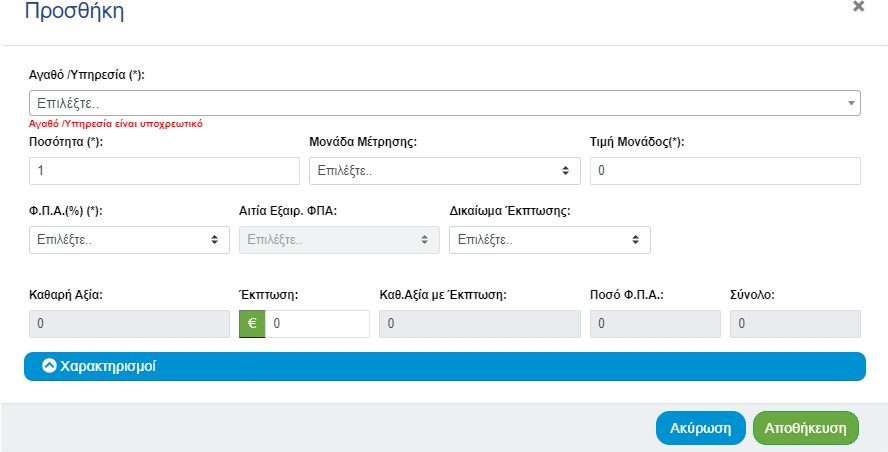The width and height of the screenshot is (888, 452).
Task: Click the arrow of the Αγαθό/Υπηρεσία selector
Action: coord(851,103)
